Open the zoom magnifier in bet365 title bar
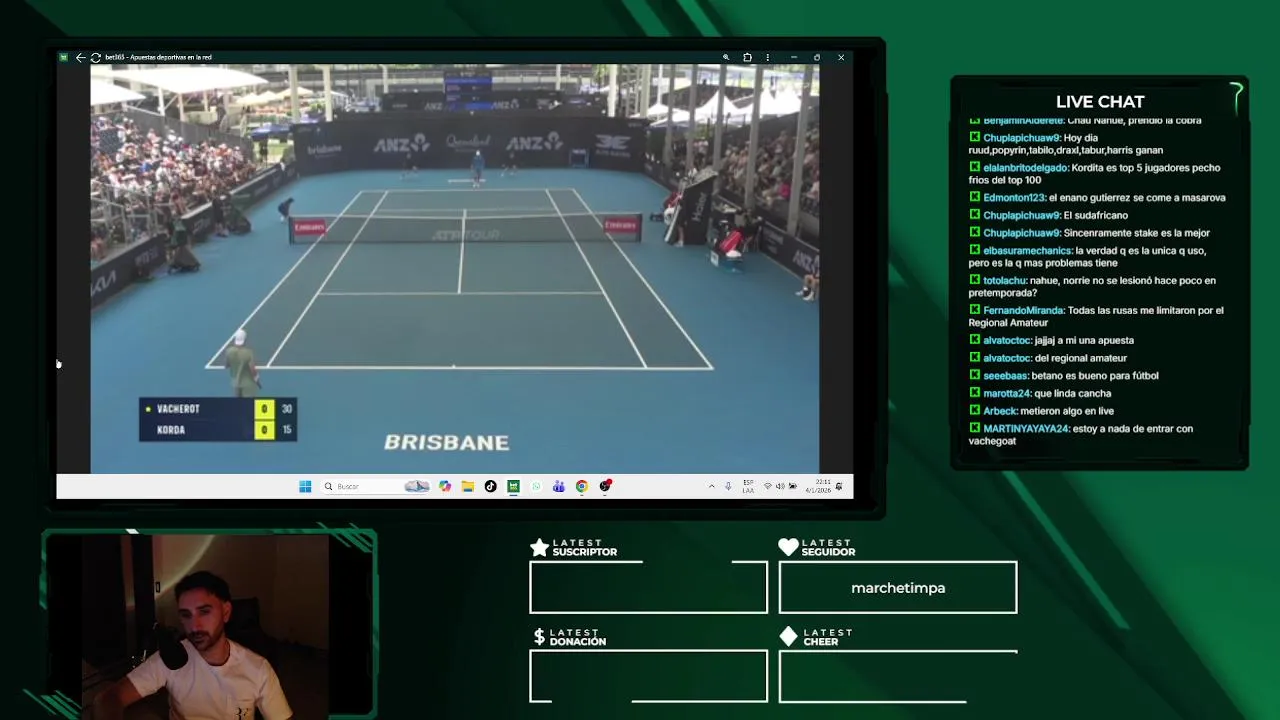The height and width of the screenshot is (720, 1280). pyautogui.click(x=726, y=57)
